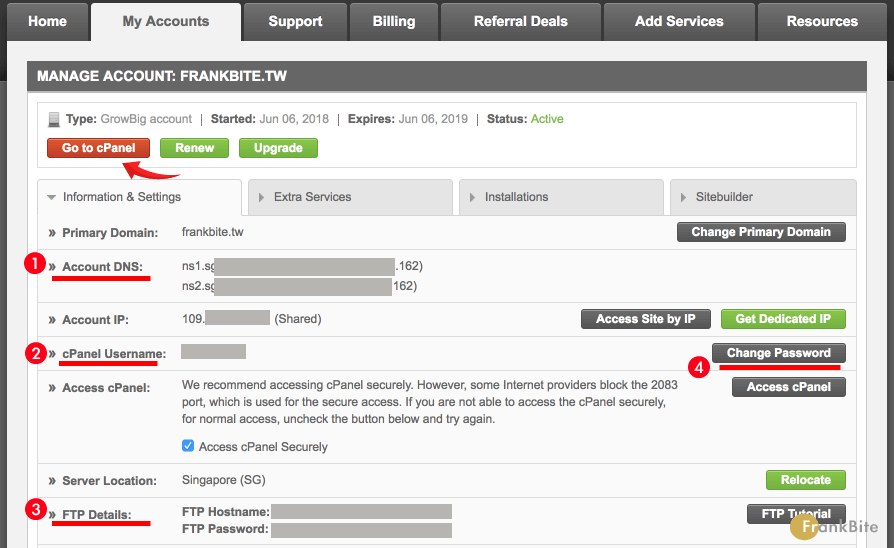Click the Relocate button
Image resolution: width=894 pixels, height=548 pixels.
(x=806, y=480)
